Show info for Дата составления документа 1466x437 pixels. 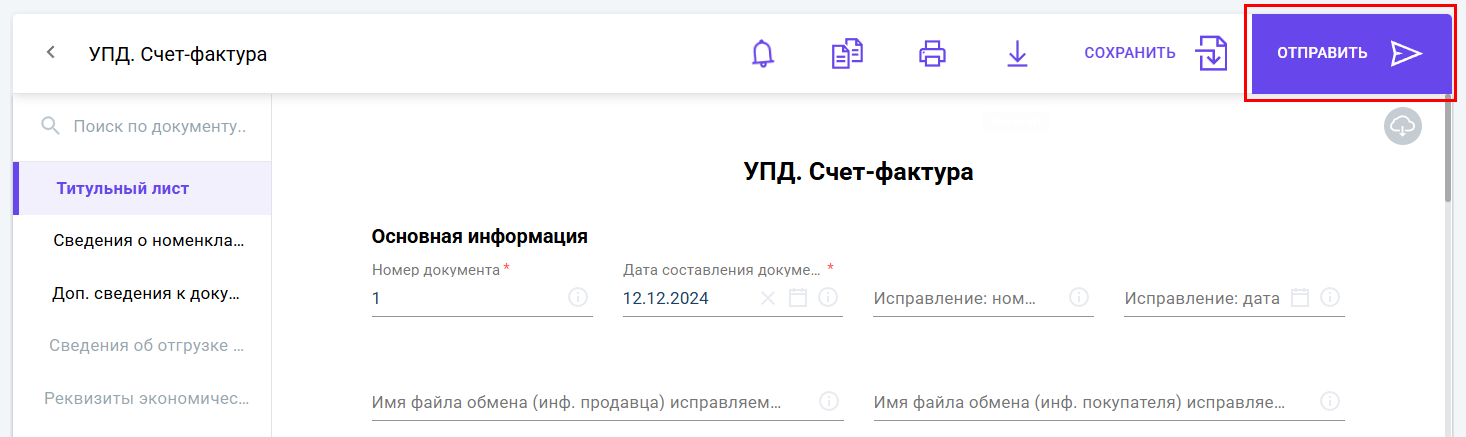pos(827,297)
